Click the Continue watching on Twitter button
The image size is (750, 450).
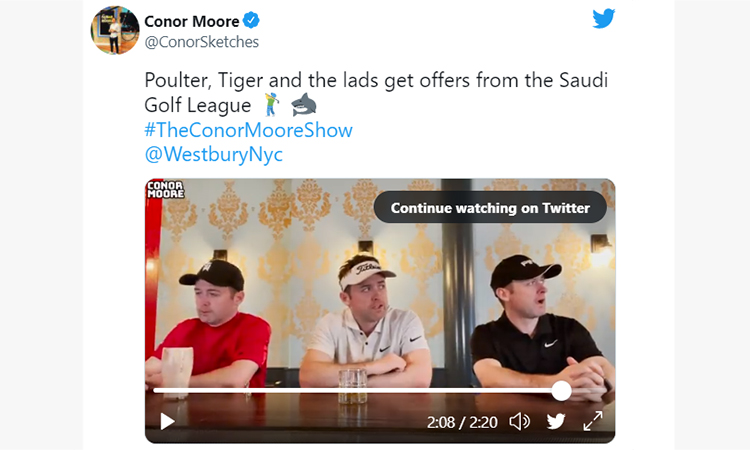click(x=490, y=208)
